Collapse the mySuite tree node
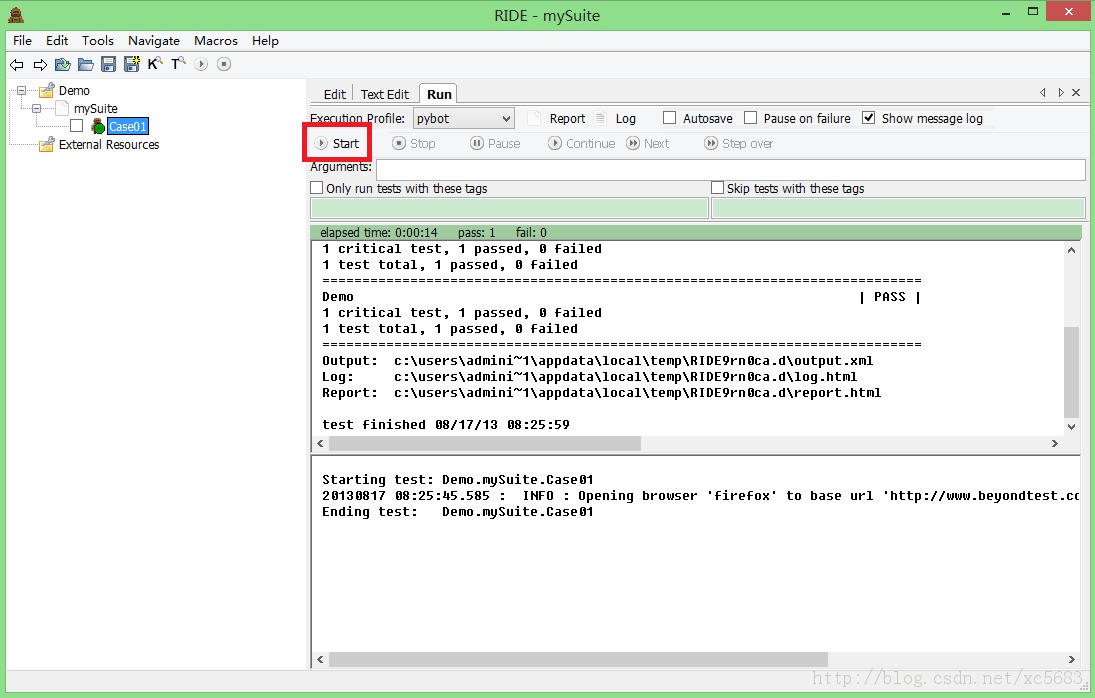Image resolution: width=1095 pixels, height=698 pixels. (37, 108)
